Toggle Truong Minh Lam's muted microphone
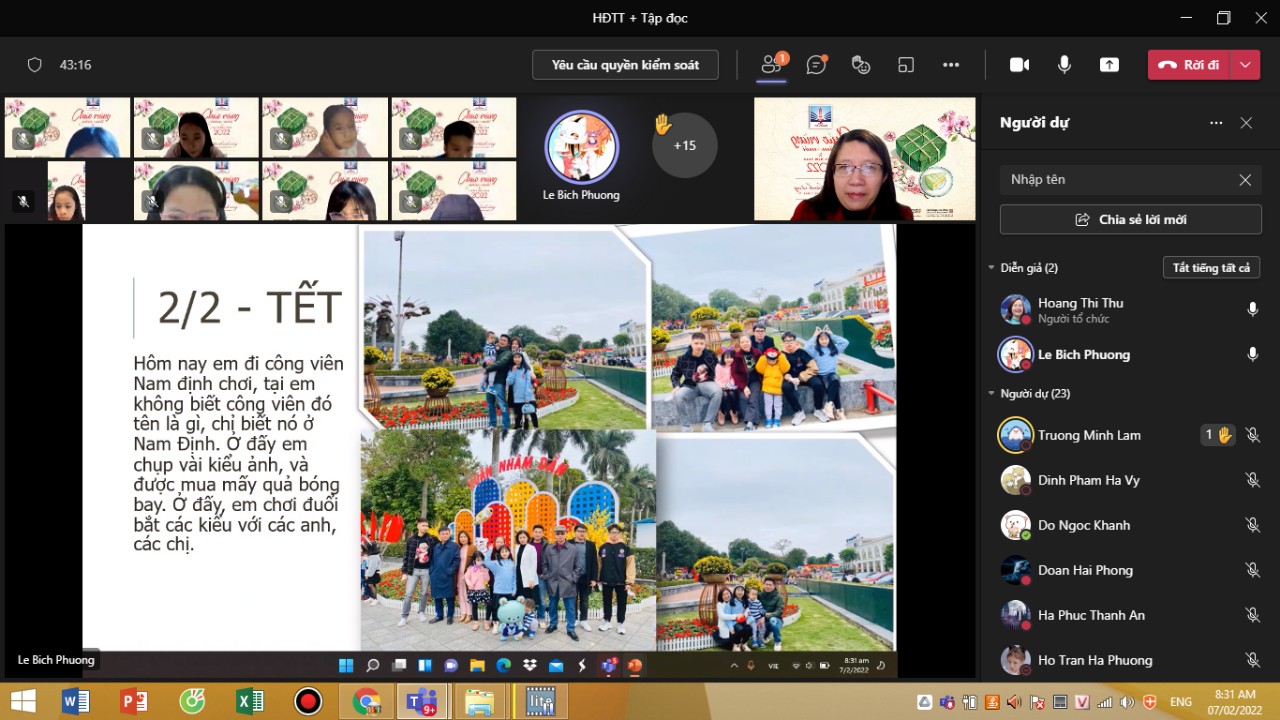Viewport: 1280px width, 720px height. [1252, 435]
